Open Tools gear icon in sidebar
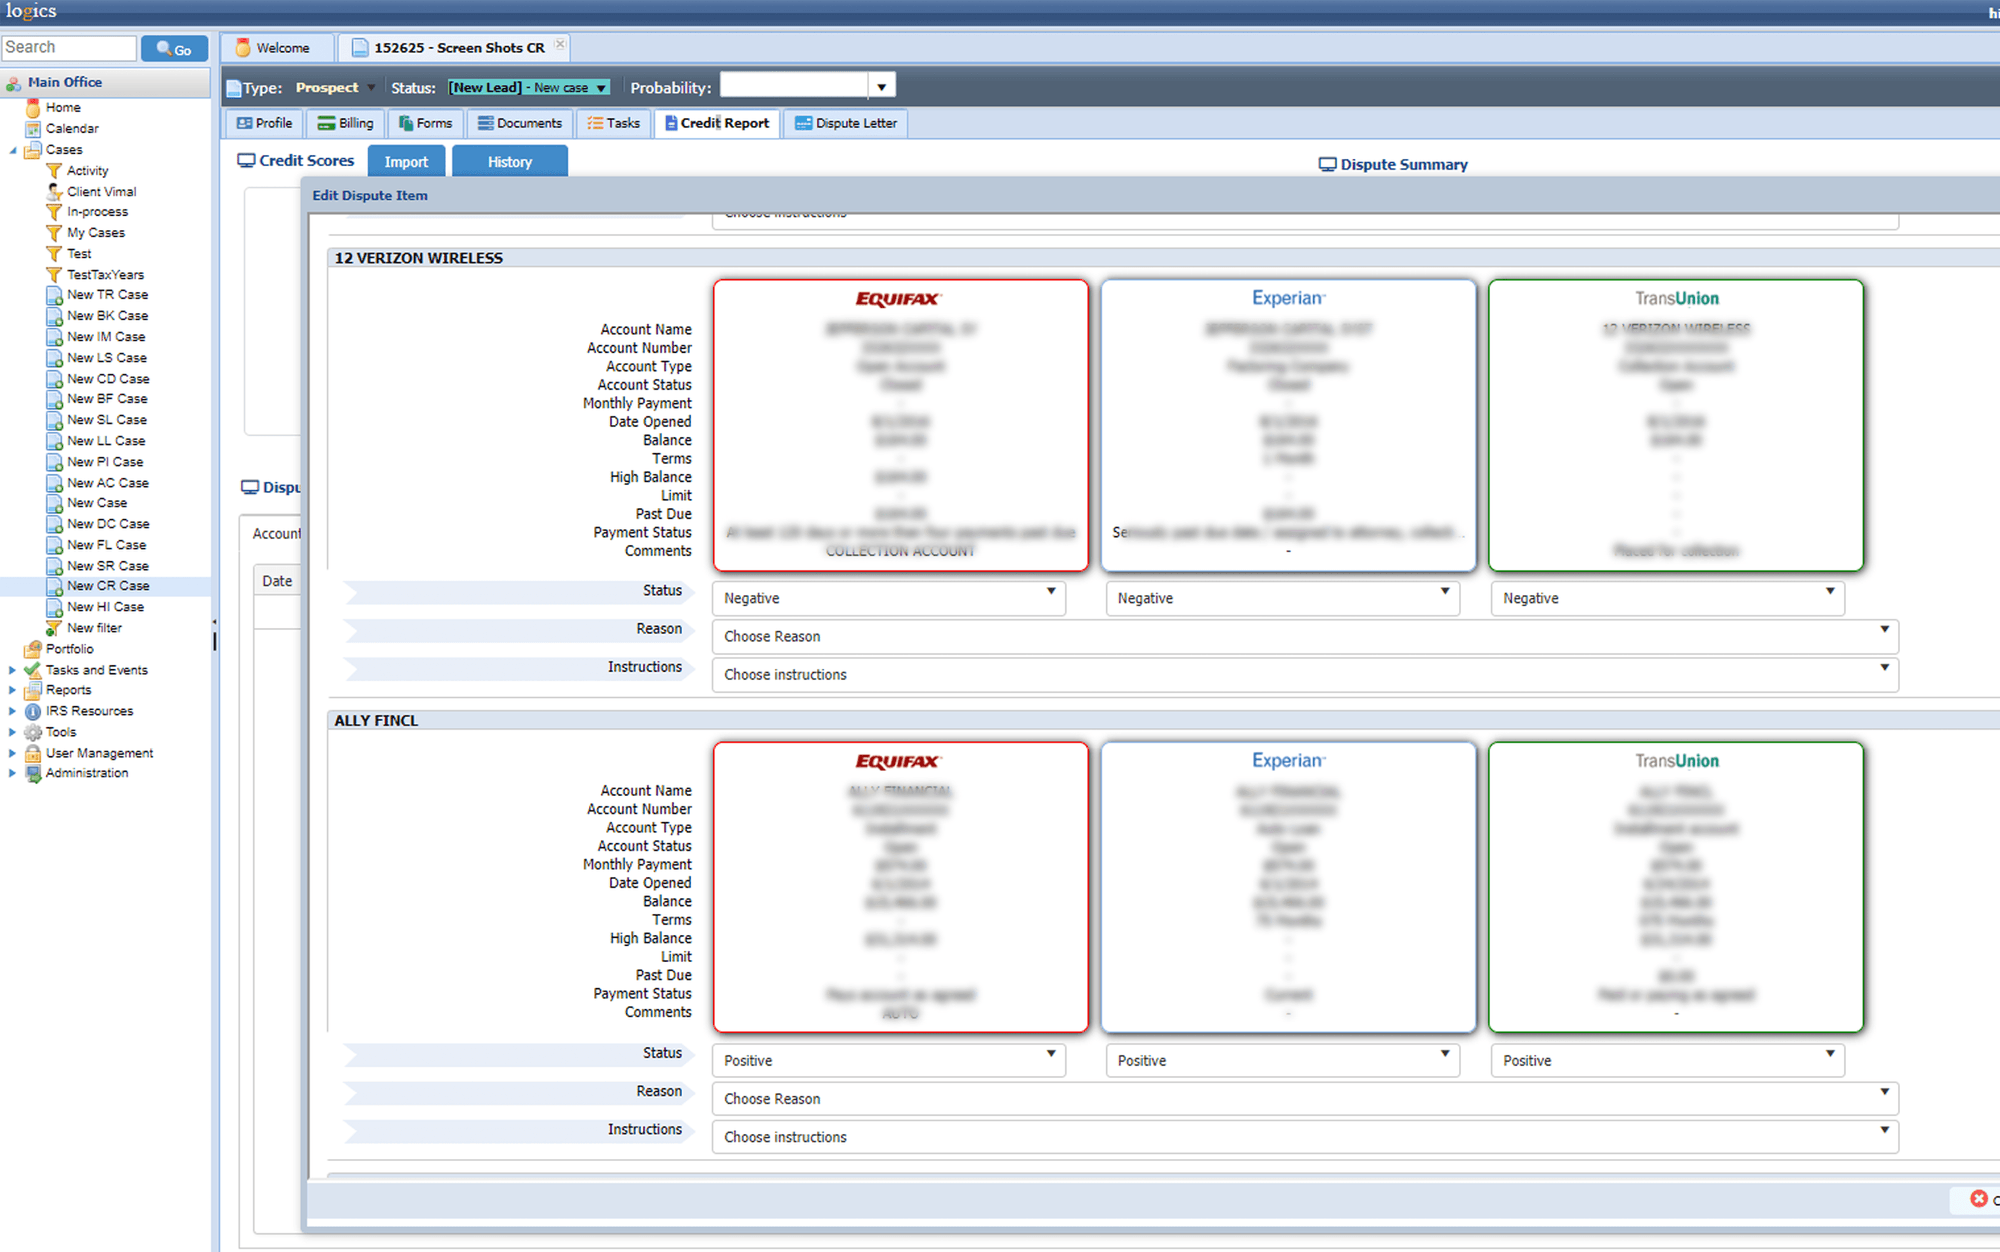 click(x=33, y=733)
